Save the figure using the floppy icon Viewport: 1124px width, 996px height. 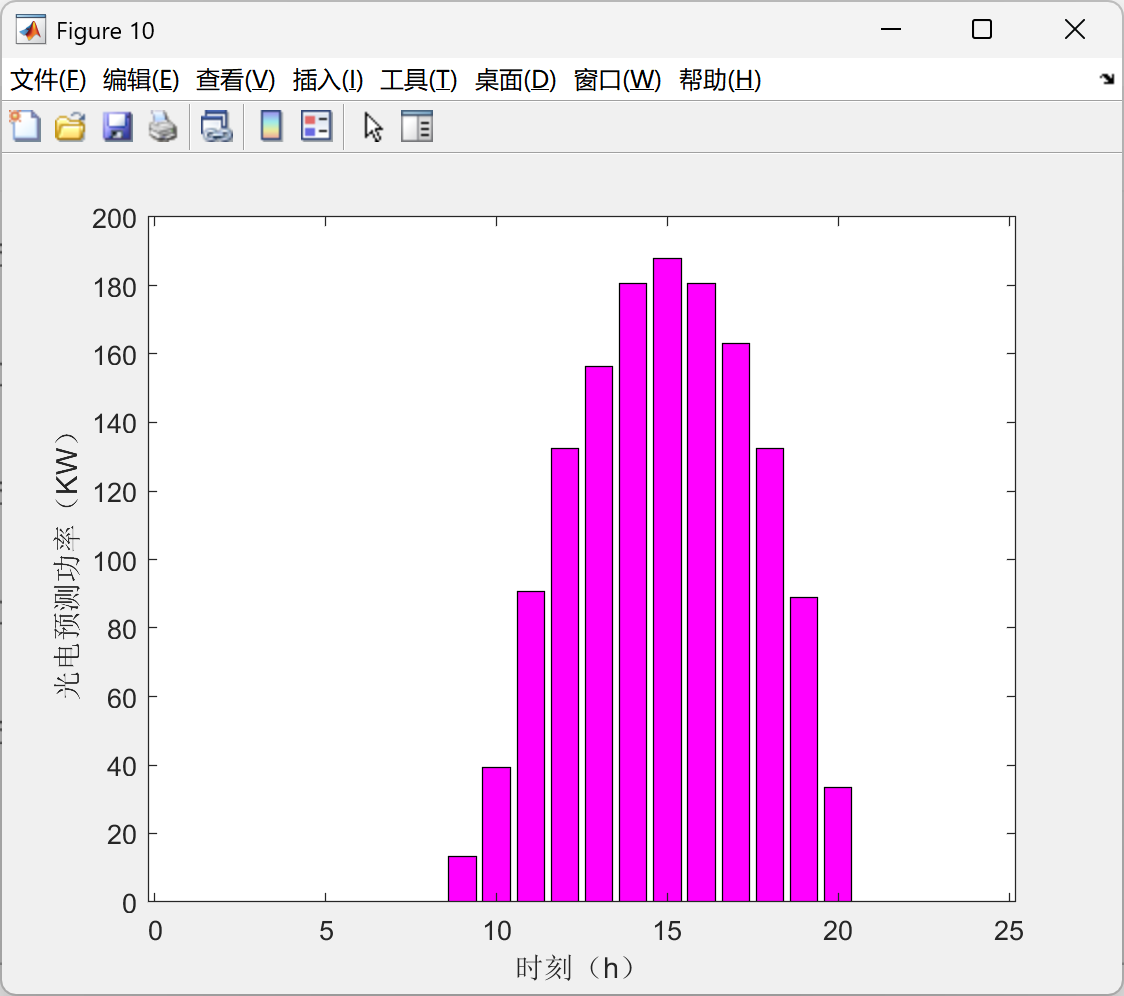(117, 127)
